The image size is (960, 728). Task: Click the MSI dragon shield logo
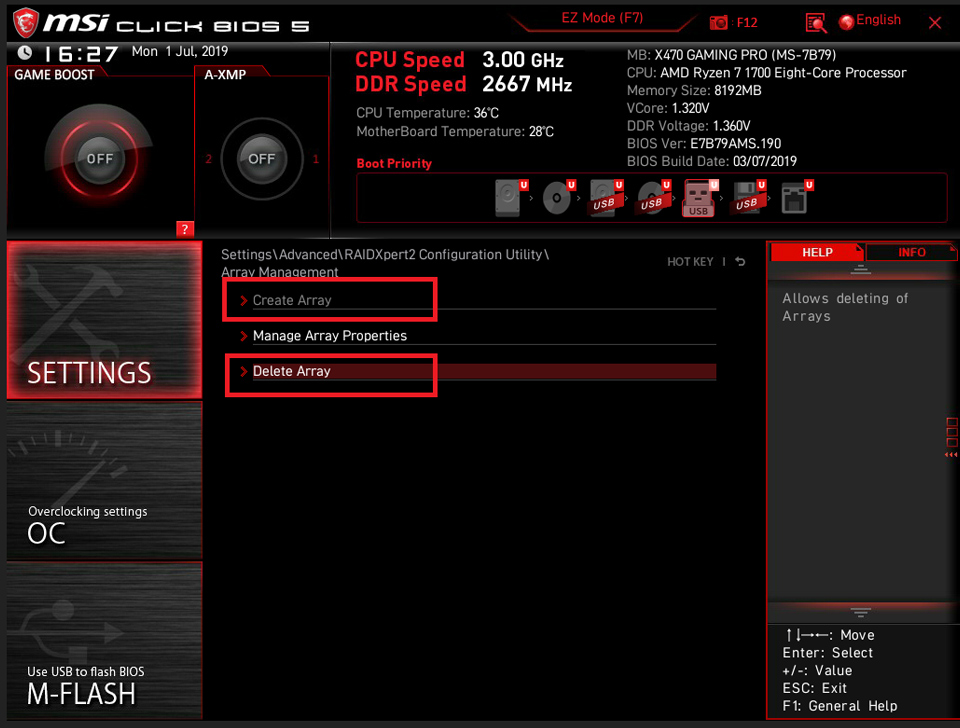26,23
